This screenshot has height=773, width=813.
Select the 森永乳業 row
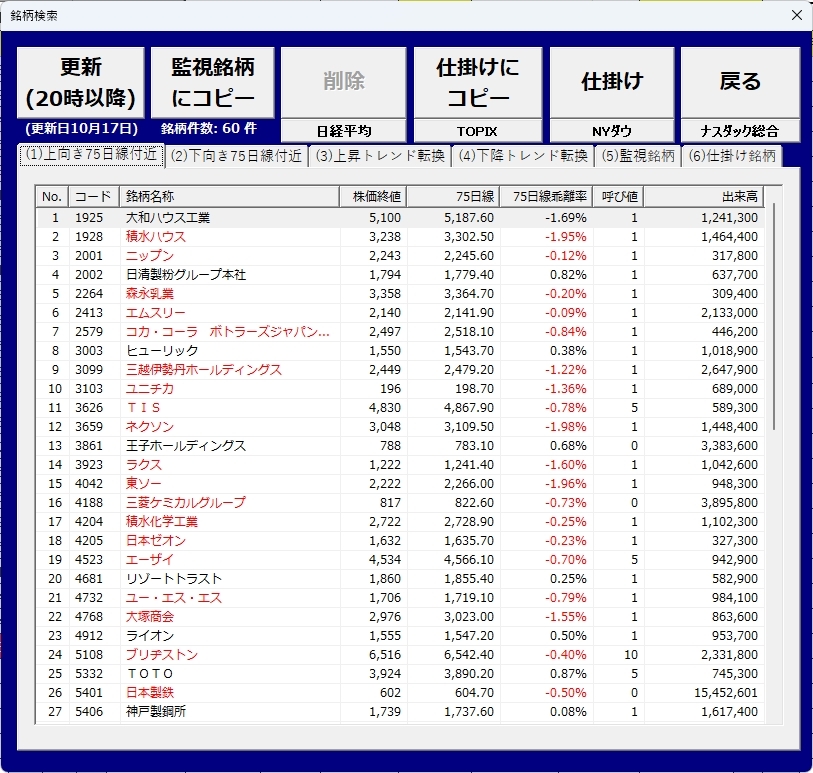(400, 294)
